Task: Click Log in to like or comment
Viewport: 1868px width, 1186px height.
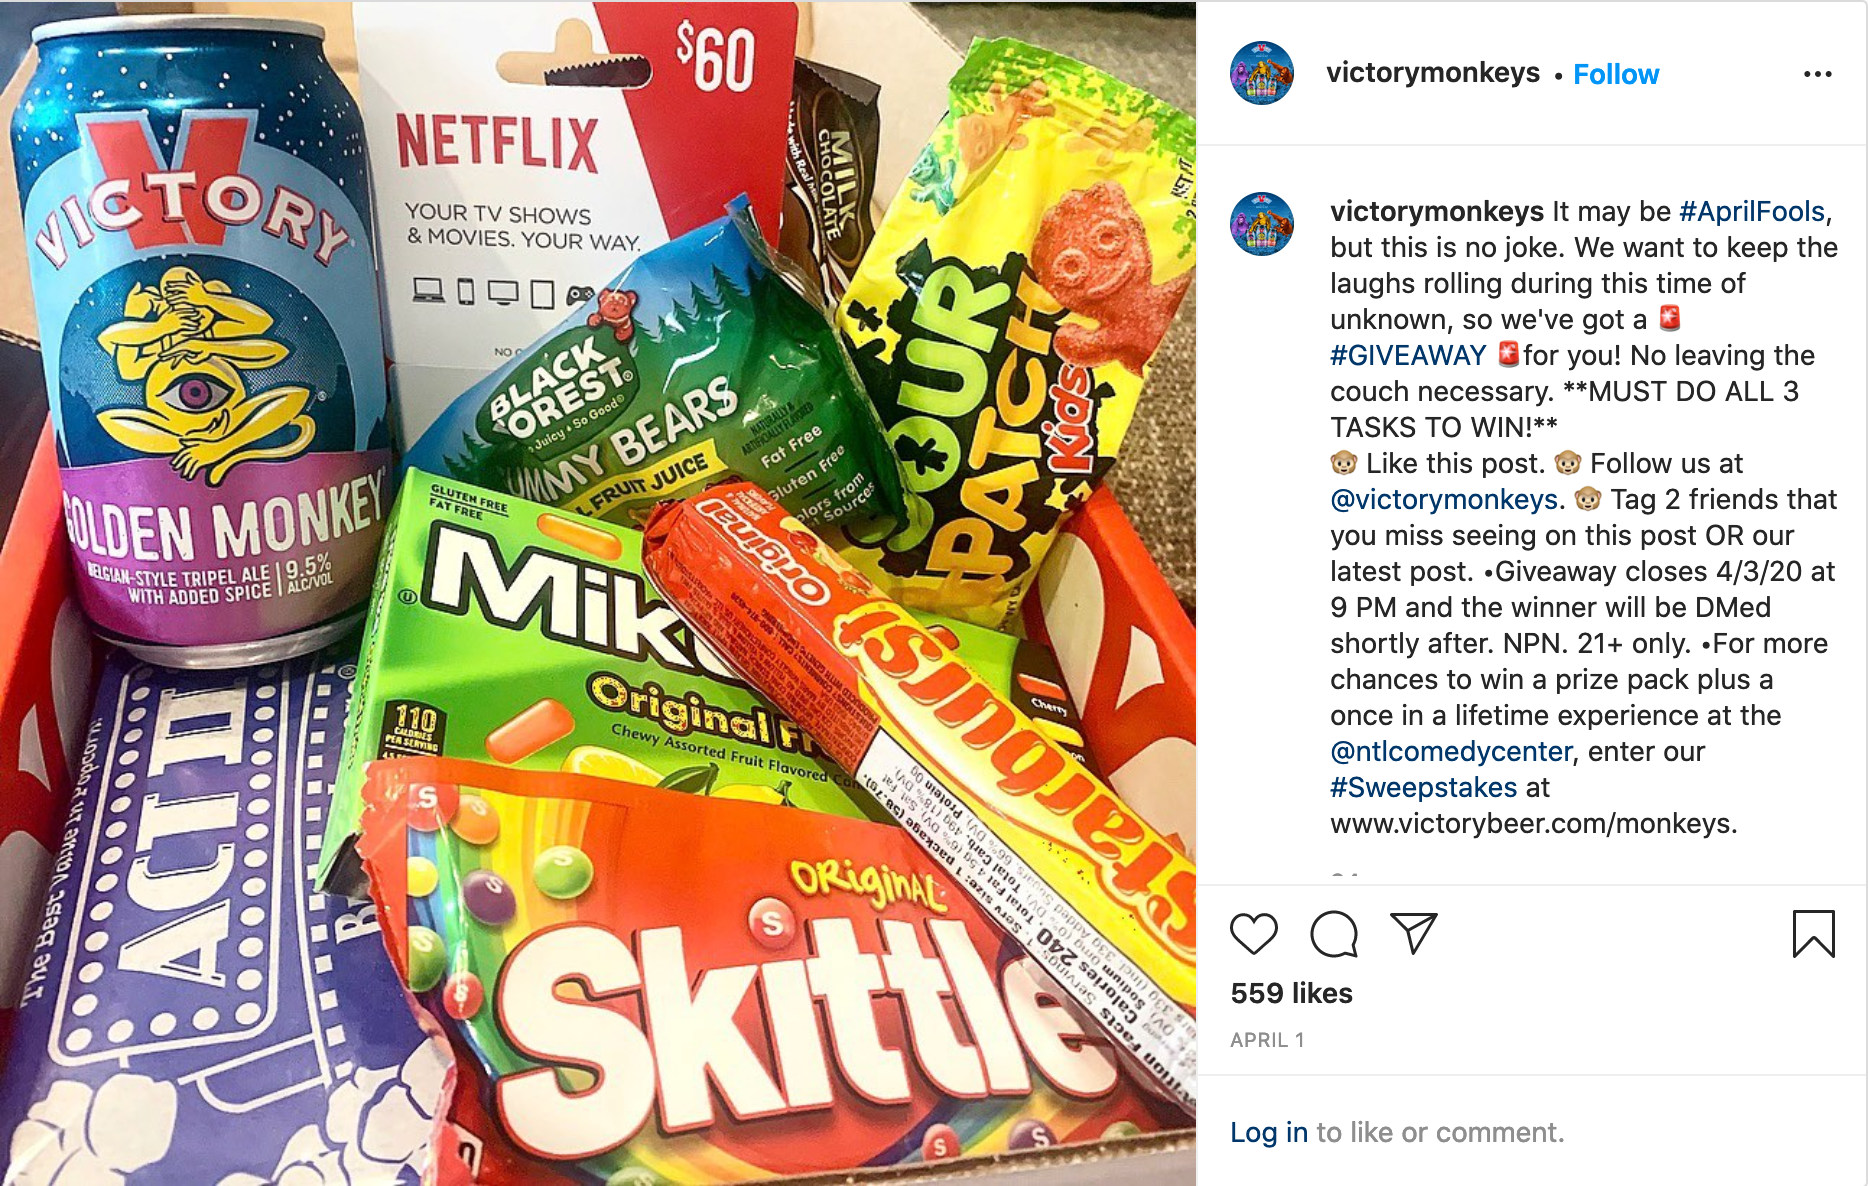Action: (x=1269, y=1132)
